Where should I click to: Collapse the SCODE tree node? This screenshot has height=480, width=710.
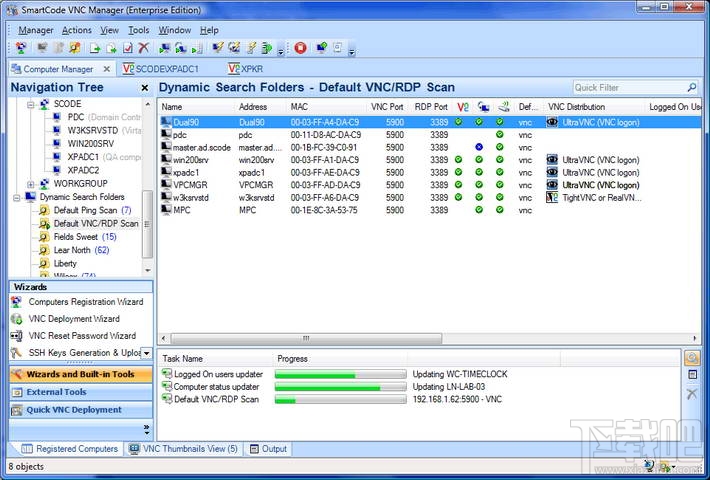pyautogui.click(x=30, y=105)
